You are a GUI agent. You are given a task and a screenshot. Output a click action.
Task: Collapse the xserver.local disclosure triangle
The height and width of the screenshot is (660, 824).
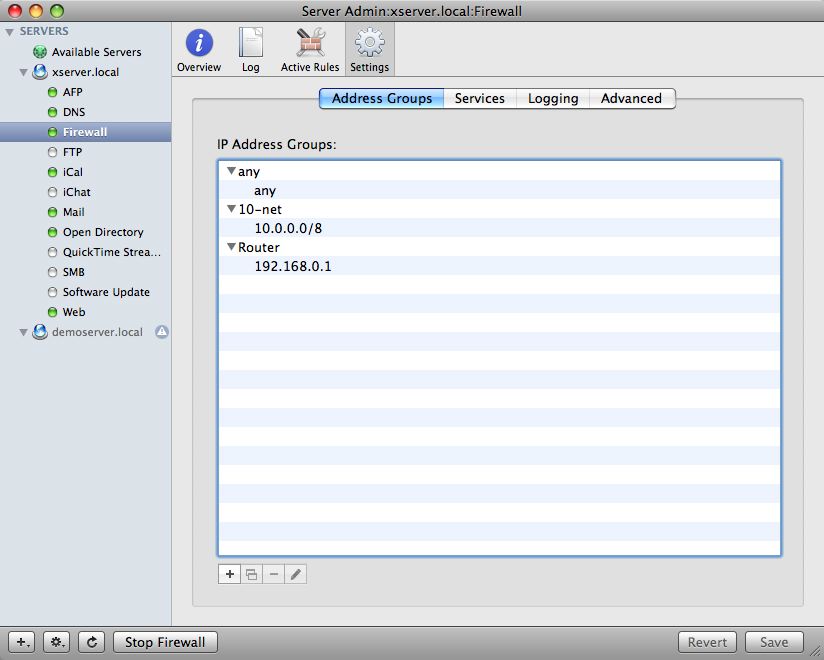pyautogui.click(x=23, y=73)
